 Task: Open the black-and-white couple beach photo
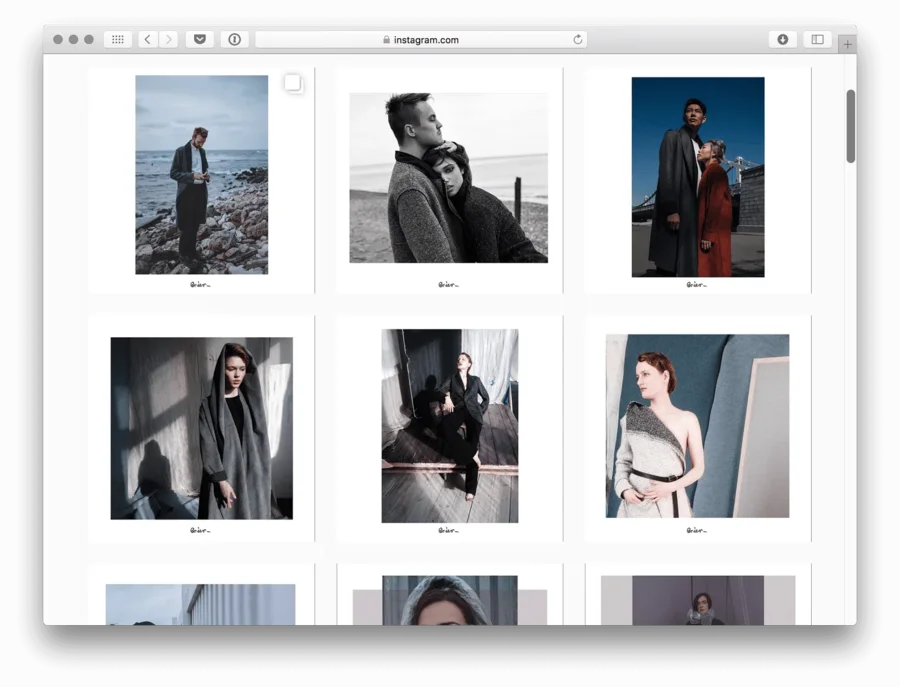(x=448, y=178)
